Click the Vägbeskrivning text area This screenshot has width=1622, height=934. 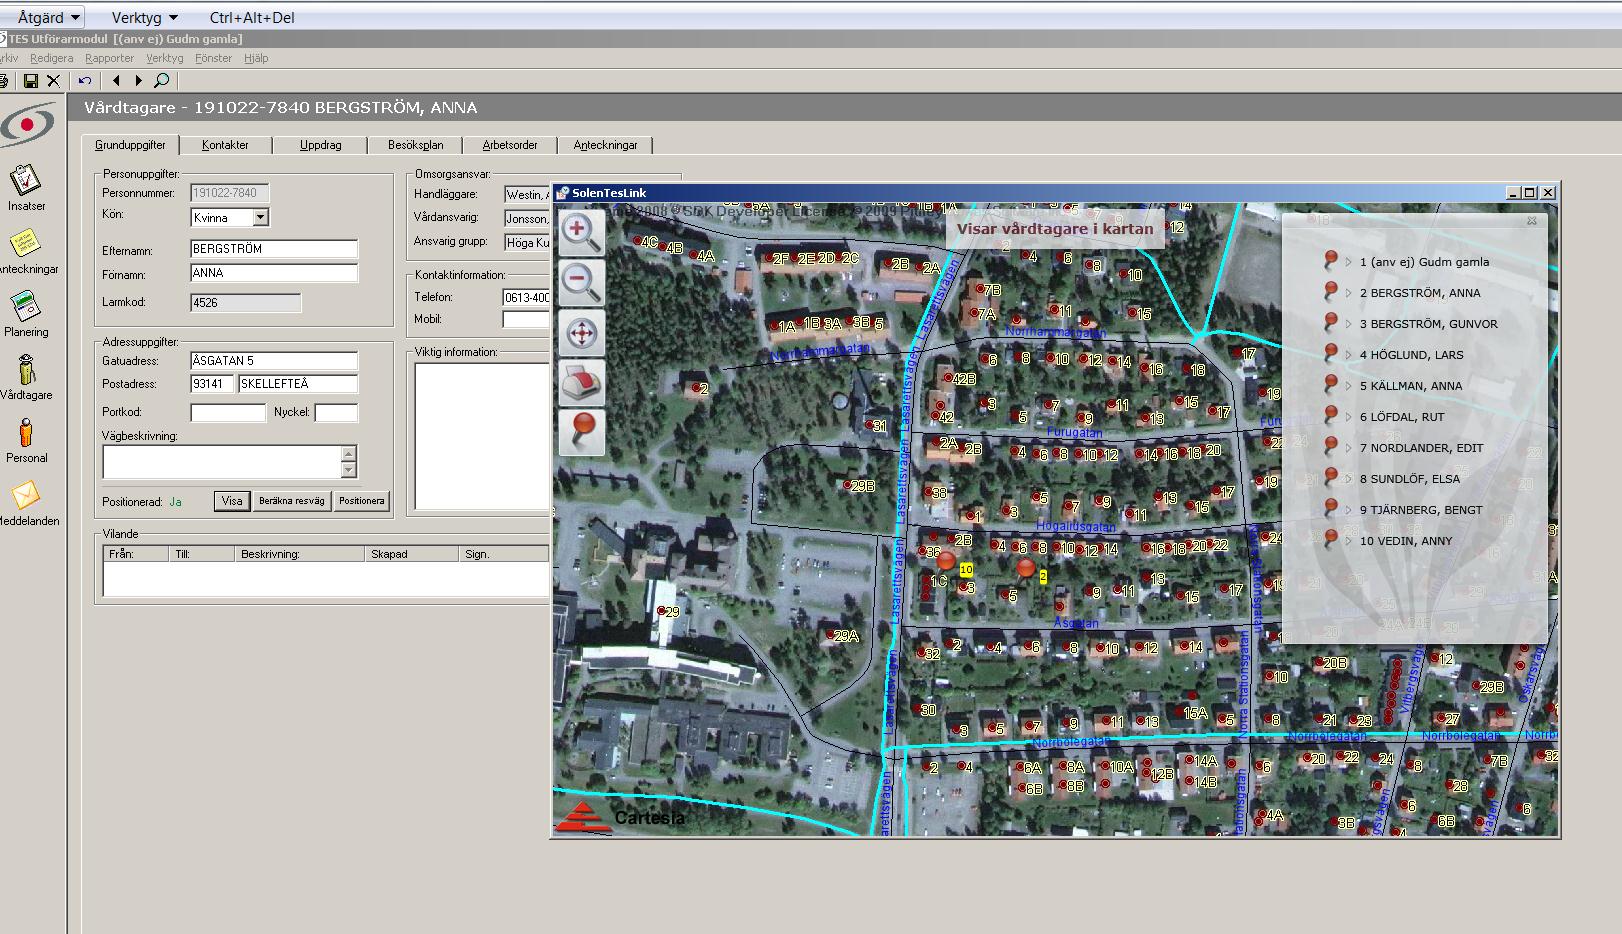click(222, 462)
